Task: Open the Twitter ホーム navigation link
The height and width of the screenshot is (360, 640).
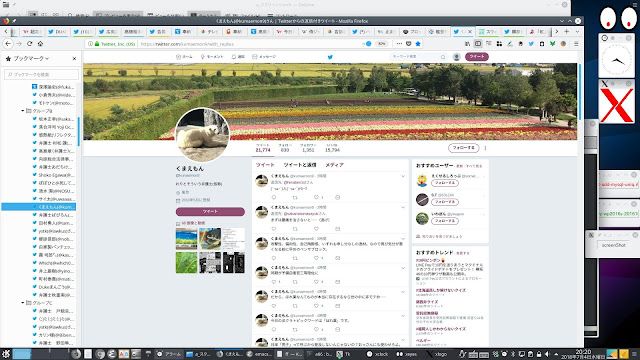Action: click(x=184, y=57)
